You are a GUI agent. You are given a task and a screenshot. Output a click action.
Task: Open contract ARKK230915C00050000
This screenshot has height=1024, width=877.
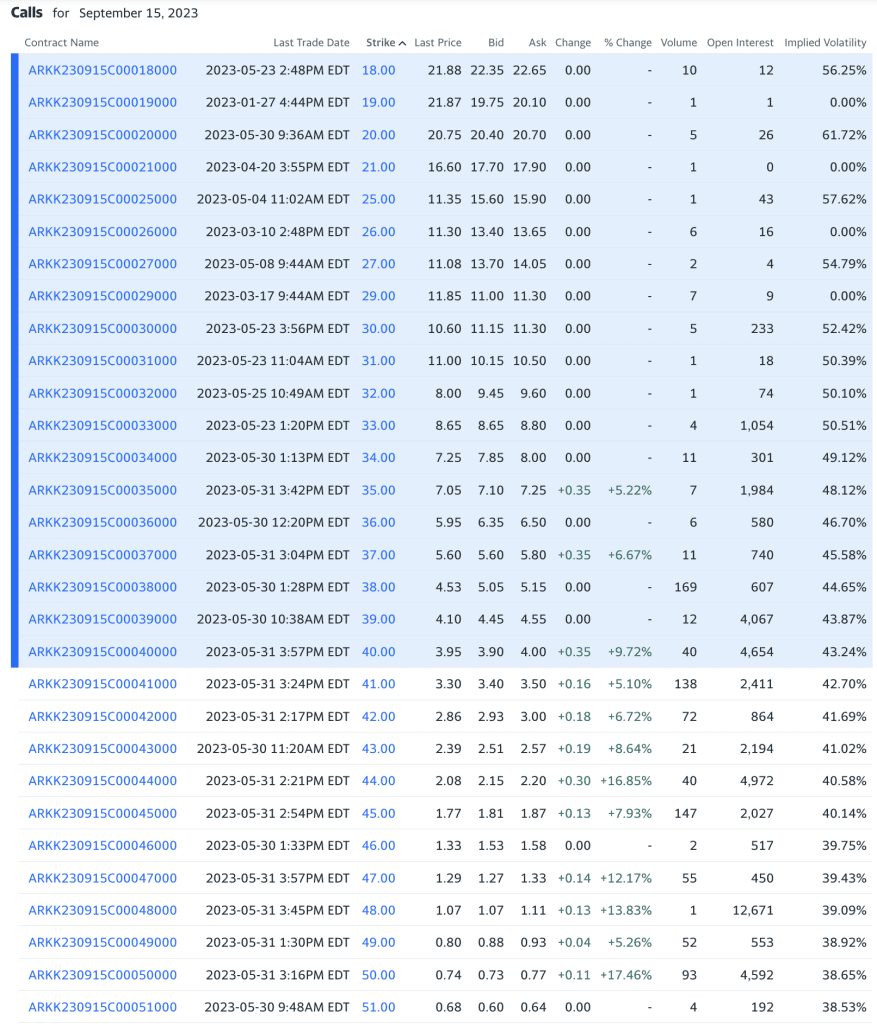click(103, 974)
